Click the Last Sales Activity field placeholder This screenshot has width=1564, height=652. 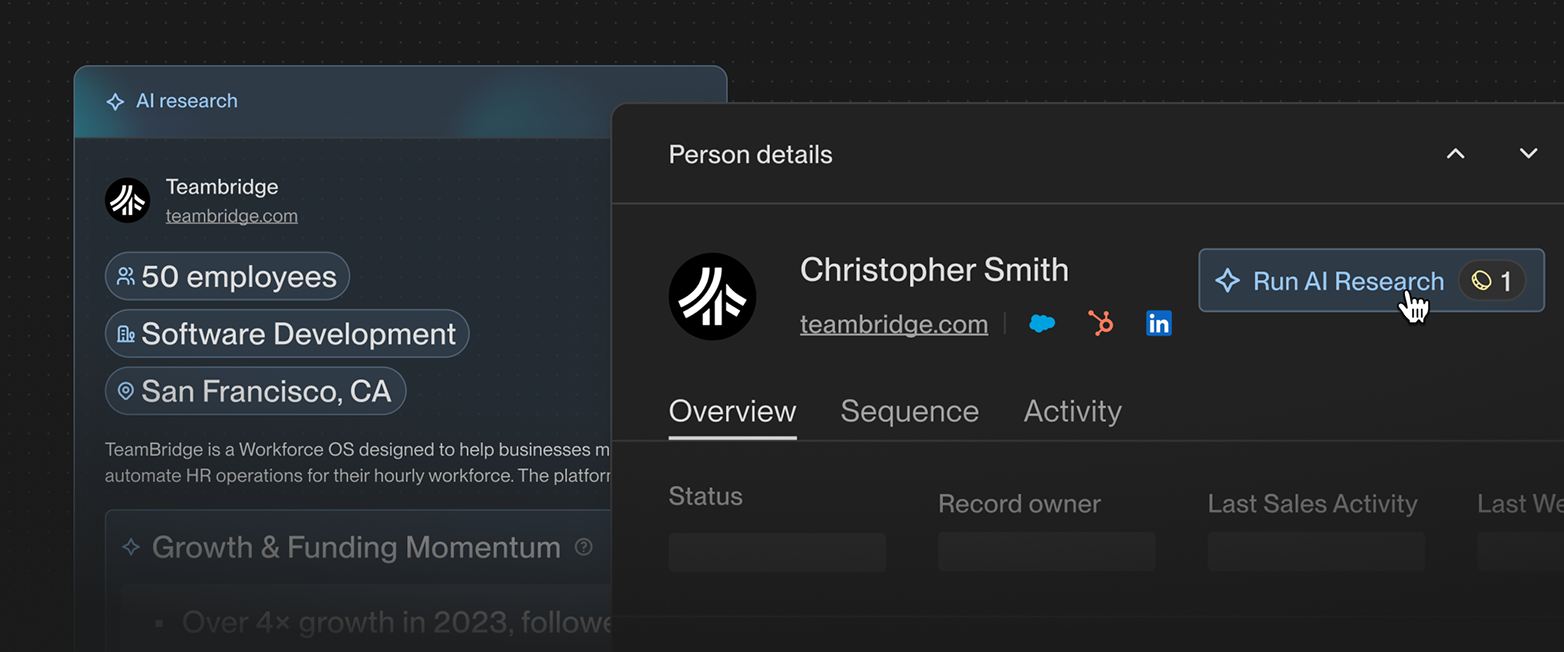pyautogui.click(x=1316, y=552)
